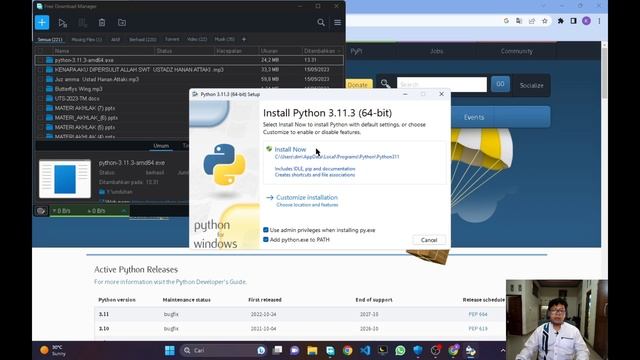The height and width of the screenshot is (360, 640).
Task: Open the Events menu on python.org
Action: click(473, 117)
